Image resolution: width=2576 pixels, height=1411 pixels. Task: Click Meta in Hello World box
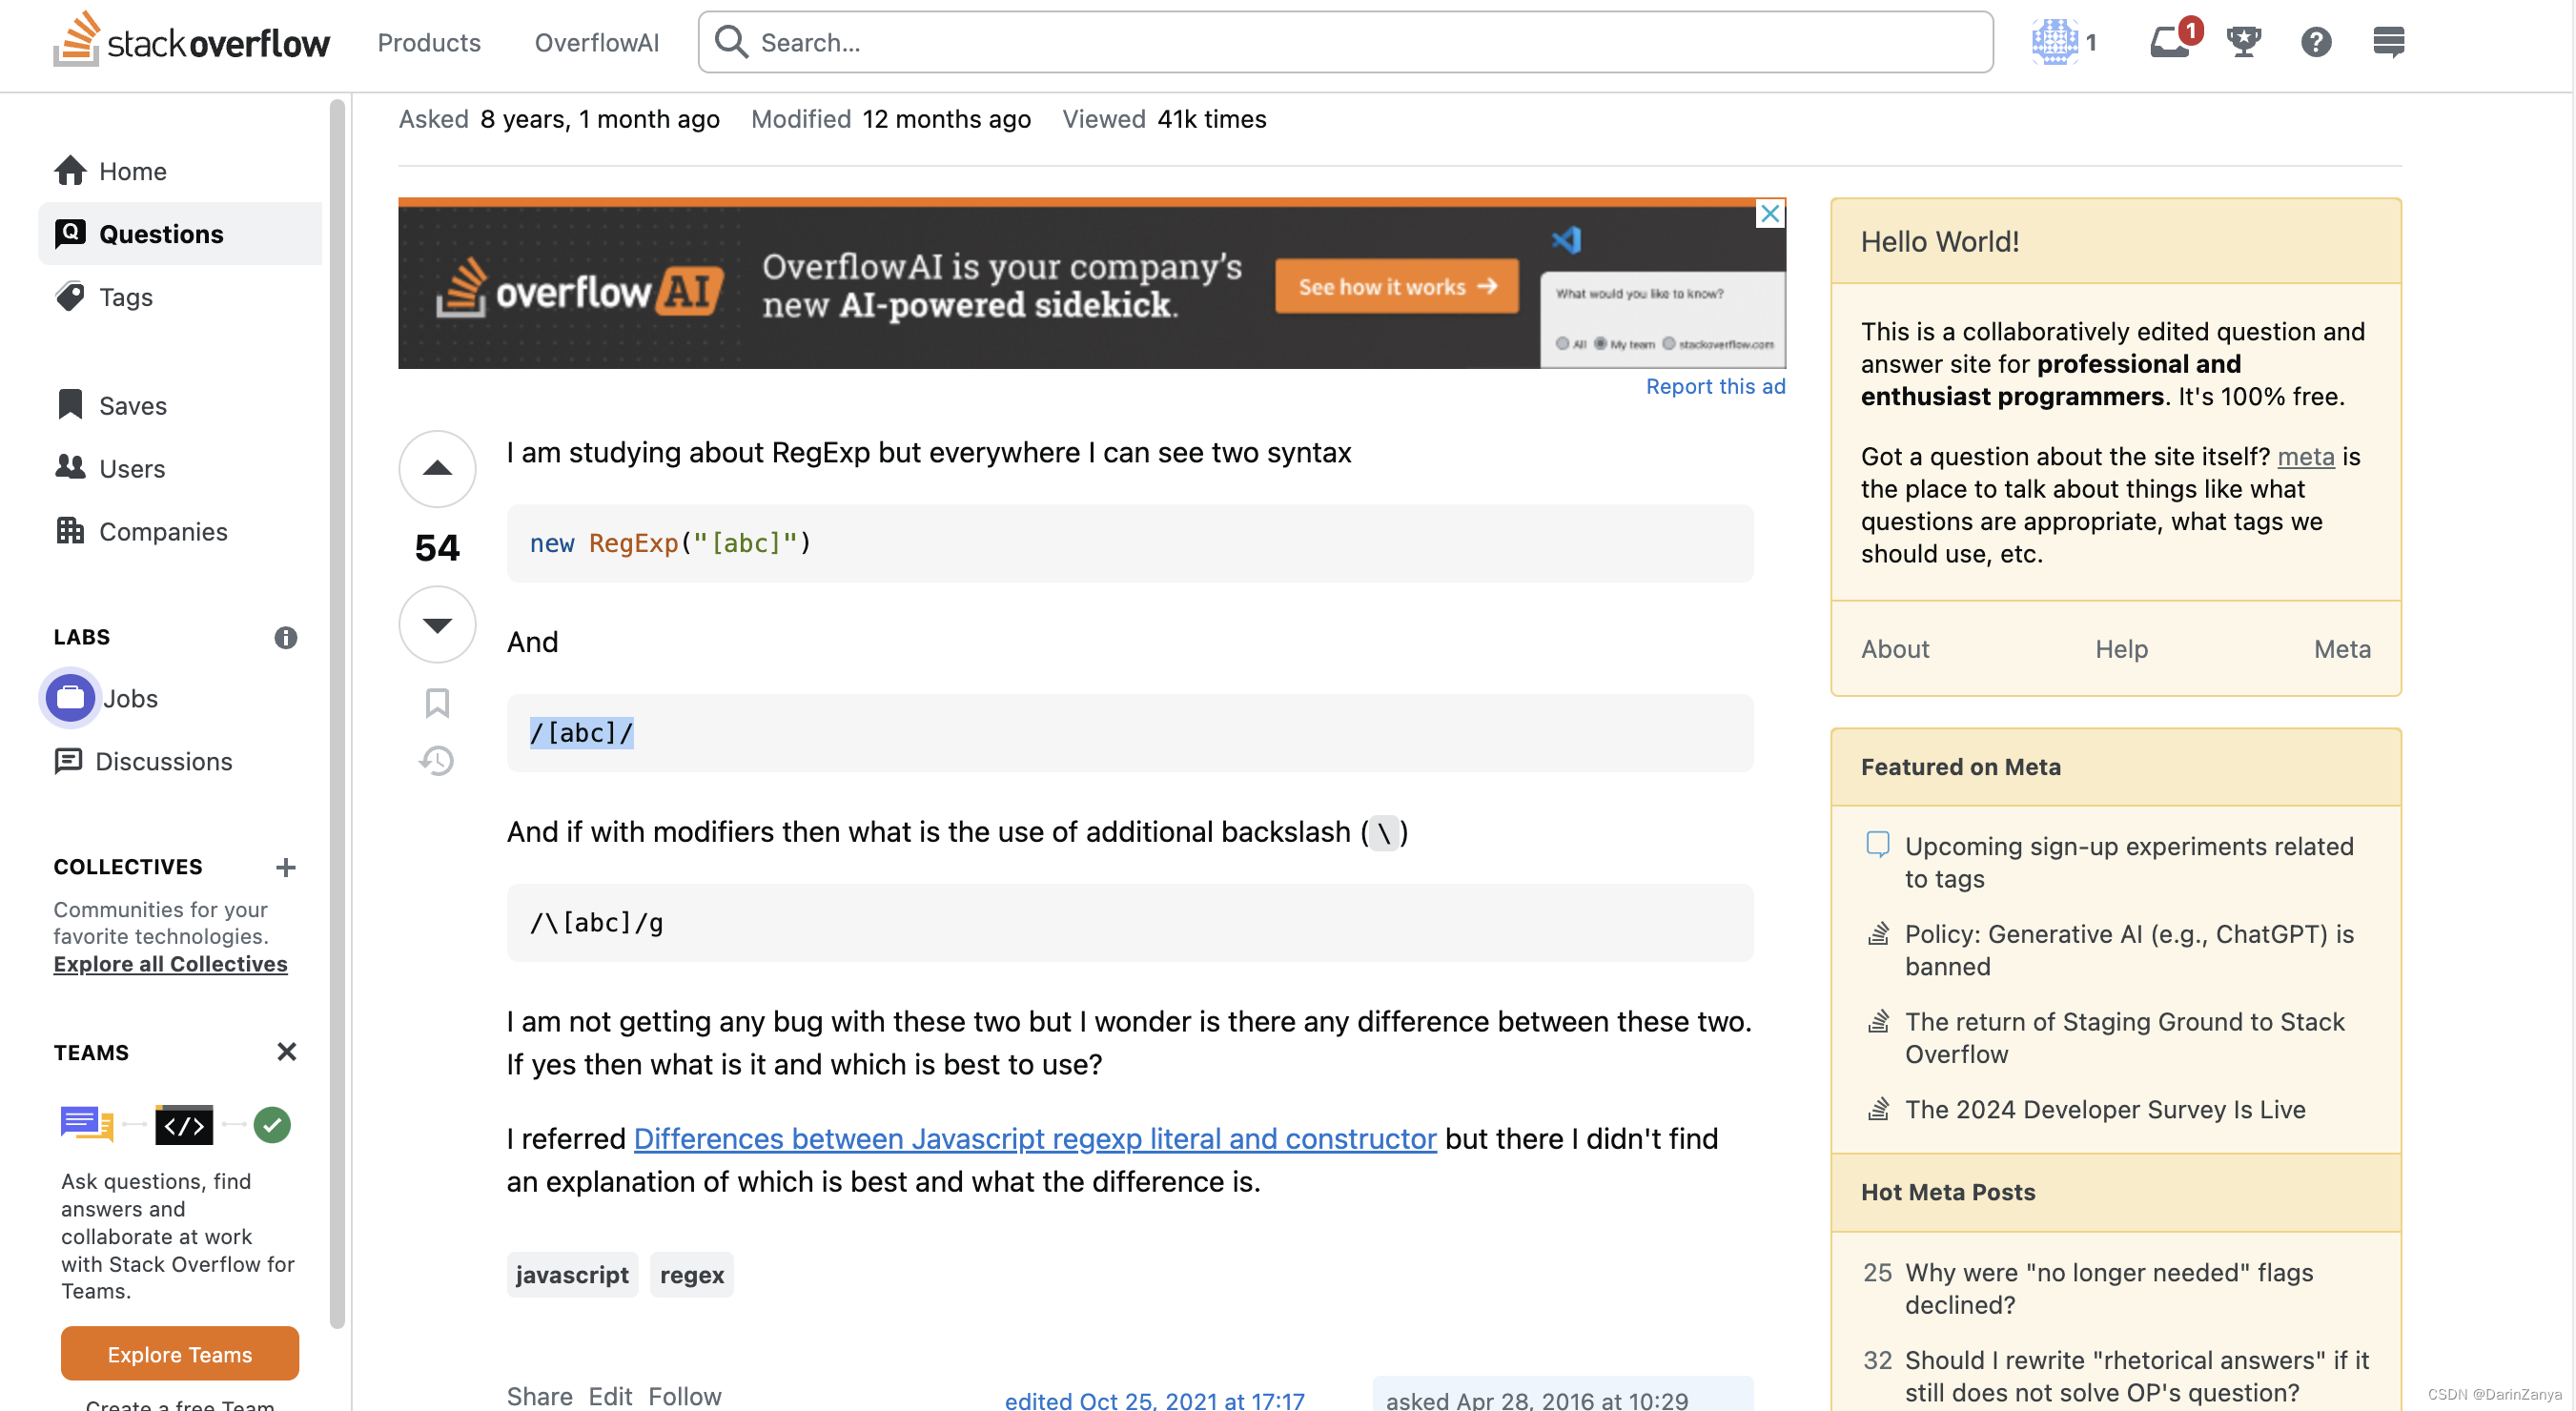click(x=2342, y=648)
